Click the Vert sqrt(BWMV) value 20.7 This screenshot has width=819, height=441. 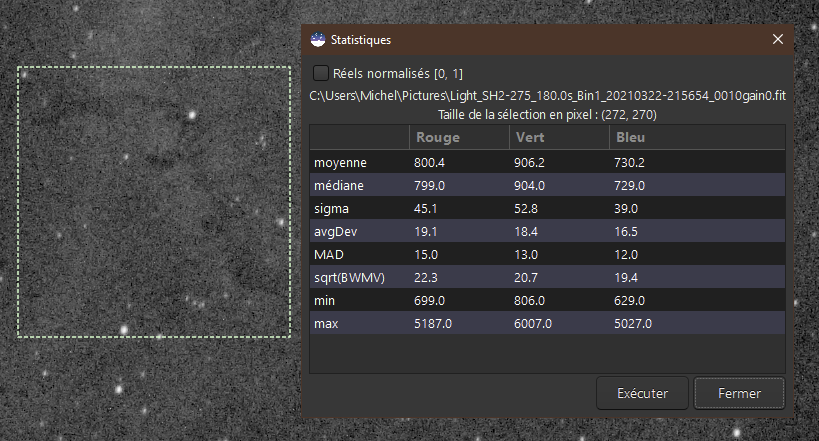coord(525,277)
